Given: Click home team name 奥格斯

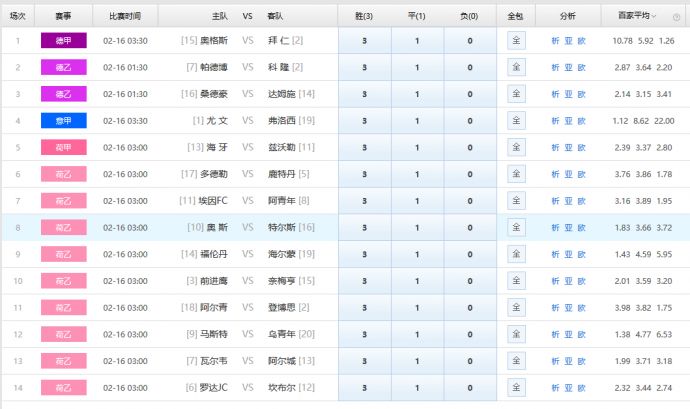Looking at the screenshot, I should (x=214, y=41).
